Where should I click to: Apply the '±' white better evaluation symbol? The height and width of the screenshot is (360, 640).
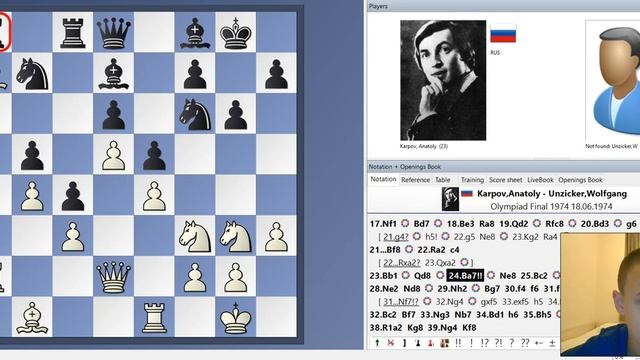click(x=552, y=343)
